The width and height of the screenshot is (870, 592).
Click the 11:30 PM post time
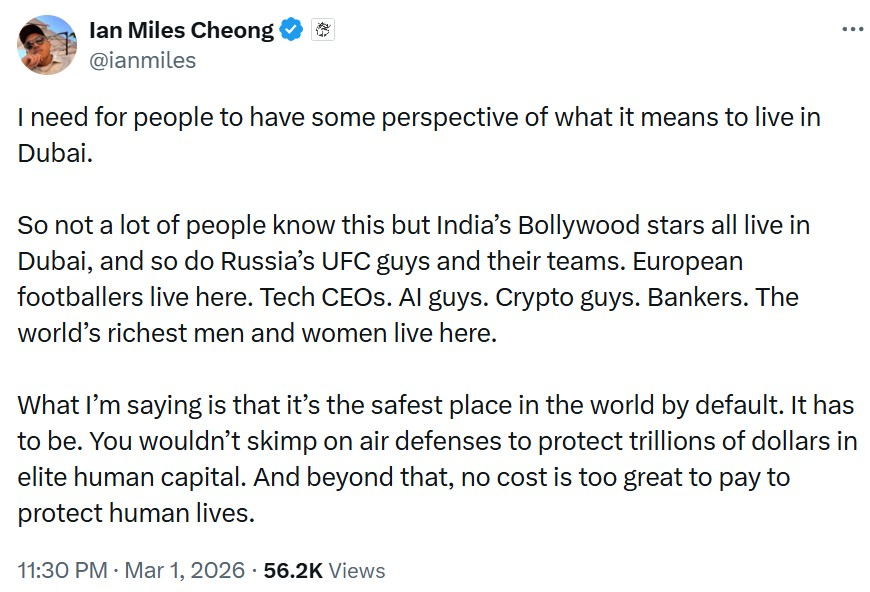click(x=63, y=570)
